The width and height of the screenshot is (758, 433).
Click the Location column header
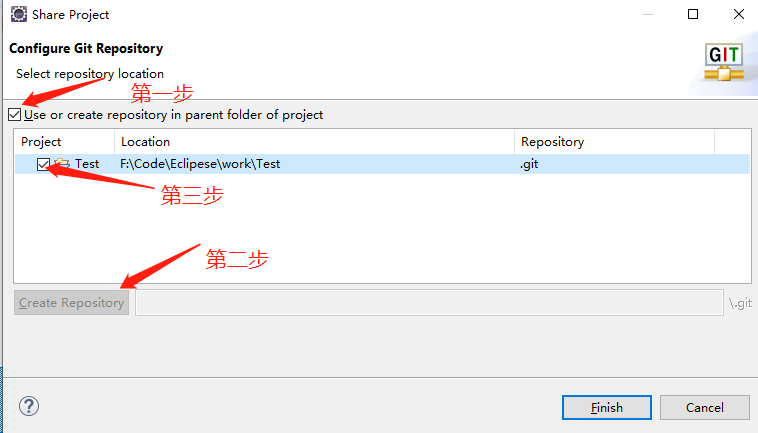point(145,142)
